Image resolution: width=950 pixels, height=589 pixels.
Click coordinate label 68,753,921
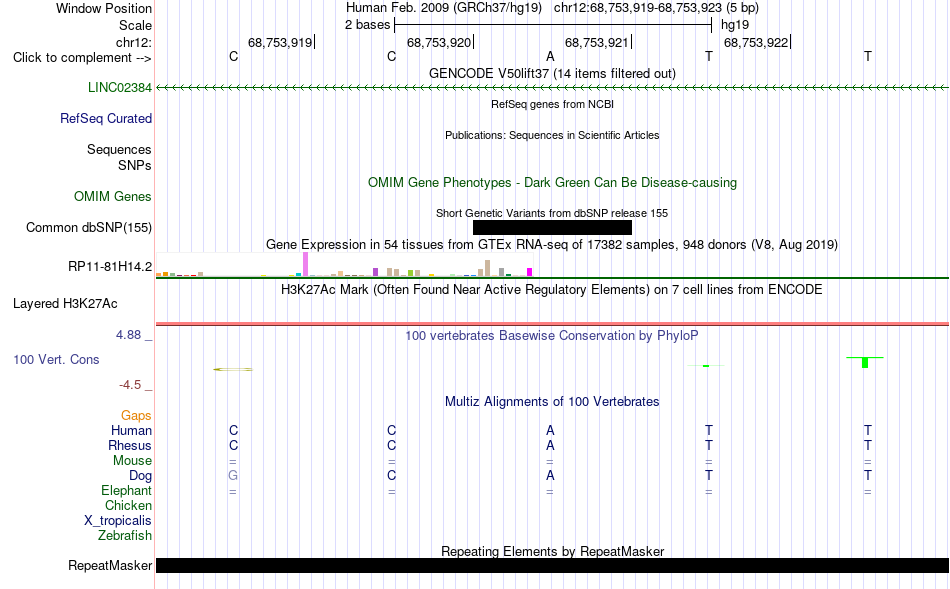(597, 42)
